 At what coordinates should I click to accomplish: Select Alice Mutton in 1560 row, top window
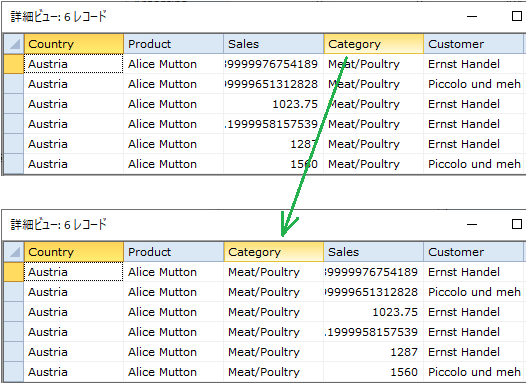click(x=174, y=164)
